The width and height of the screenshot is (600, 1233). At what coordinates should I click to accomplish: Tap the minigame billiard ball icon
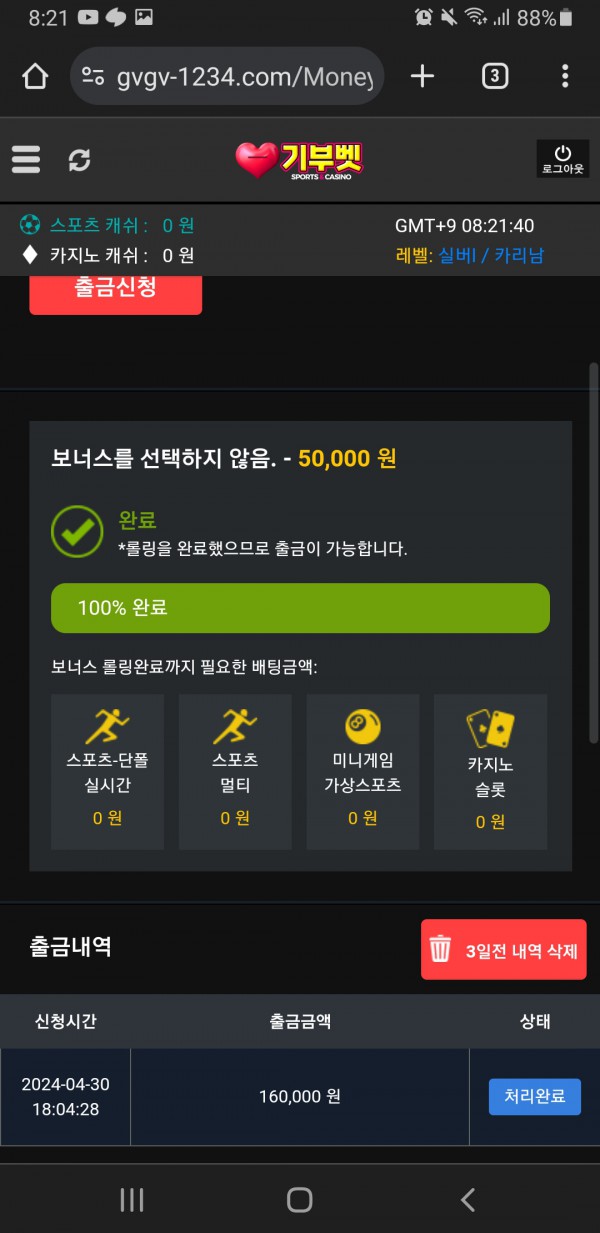tap(363, 727)
